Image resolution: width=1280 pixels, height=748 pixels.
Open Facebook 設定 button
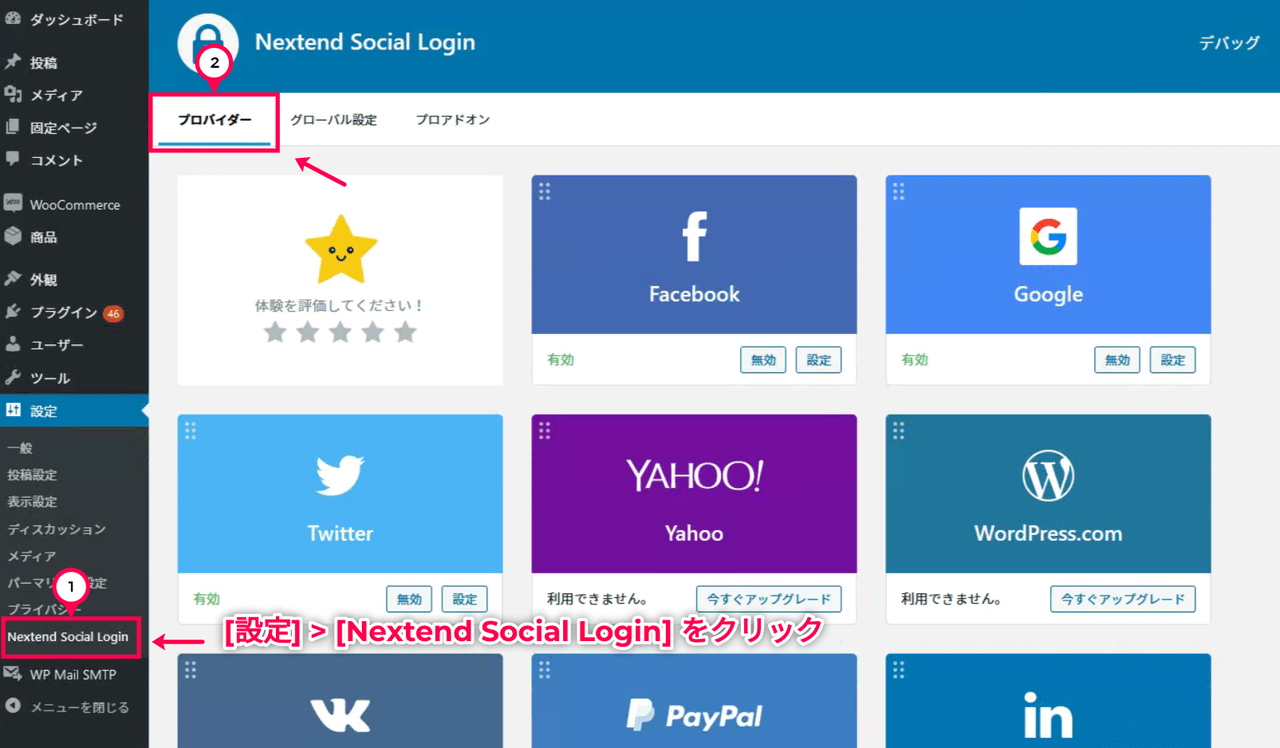click(x=819, y=360)
